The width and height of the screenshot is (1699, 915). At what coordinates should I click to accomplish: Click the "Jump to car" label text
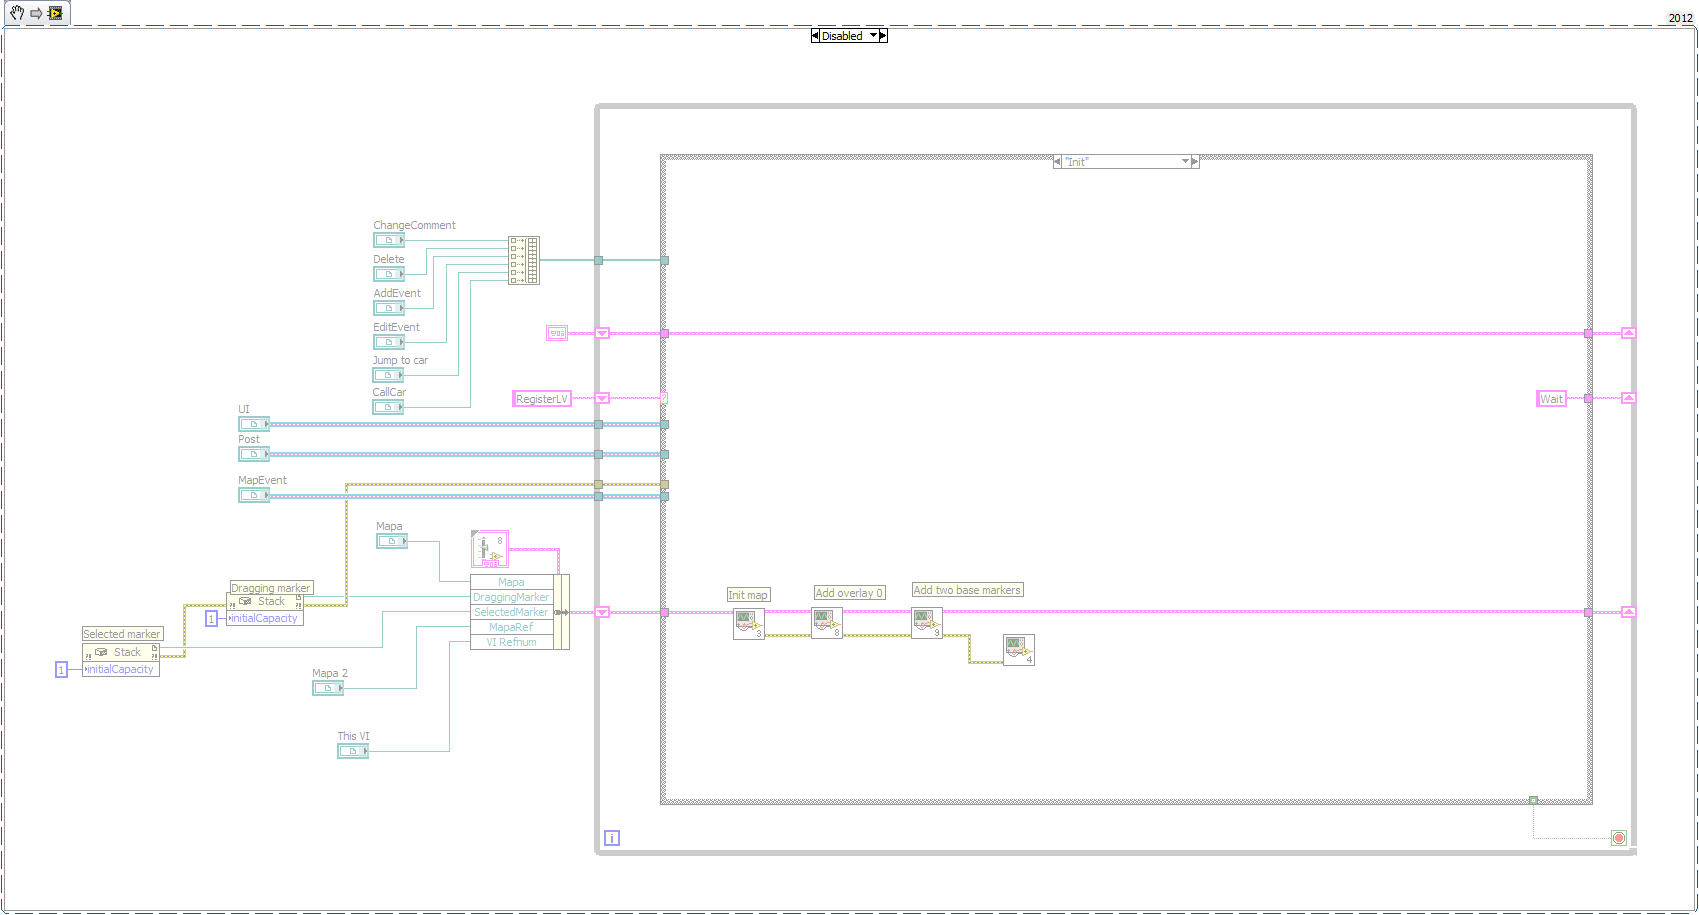(x=400, y=360)
